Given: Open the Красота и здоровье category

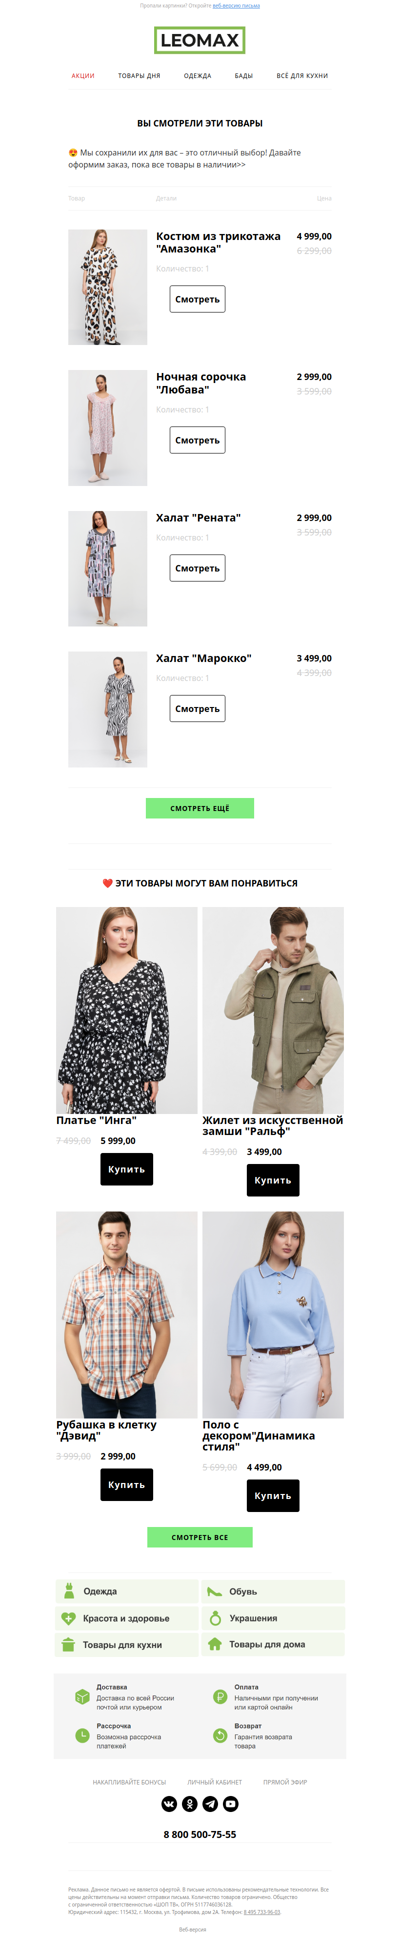Looking at the screenshot, I should click(x=127, y=1618).
